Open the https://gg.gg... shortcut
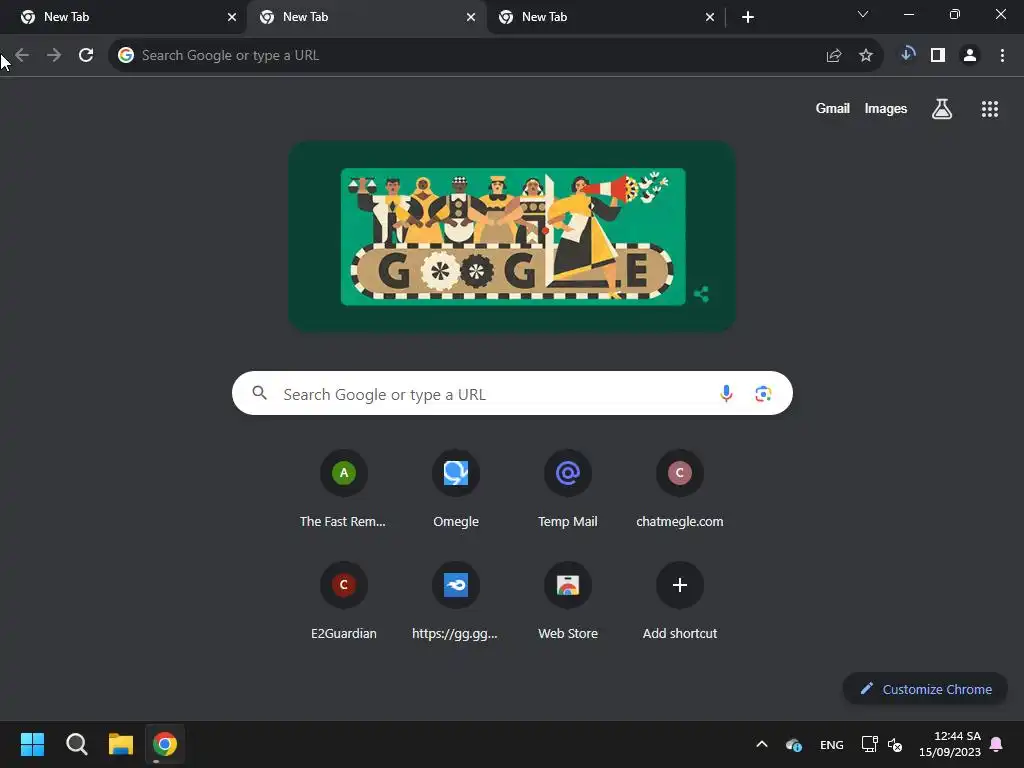 pos(456,601)
